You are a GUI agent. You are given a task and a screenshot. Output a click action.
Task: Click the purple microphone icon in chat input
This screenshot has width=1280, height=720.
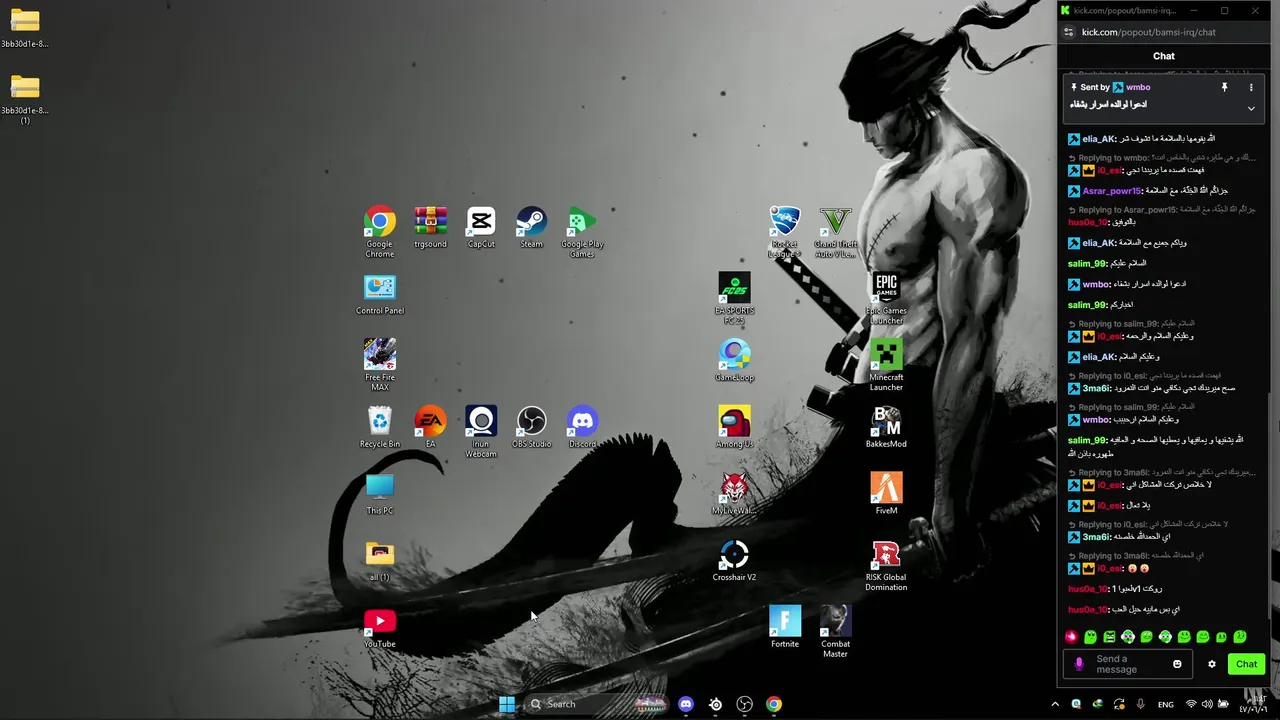pyautogui.click(x=1078, y=664)
